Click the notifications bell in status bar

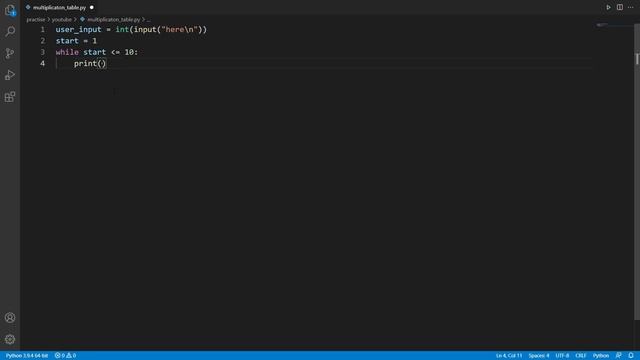point(631,356)
